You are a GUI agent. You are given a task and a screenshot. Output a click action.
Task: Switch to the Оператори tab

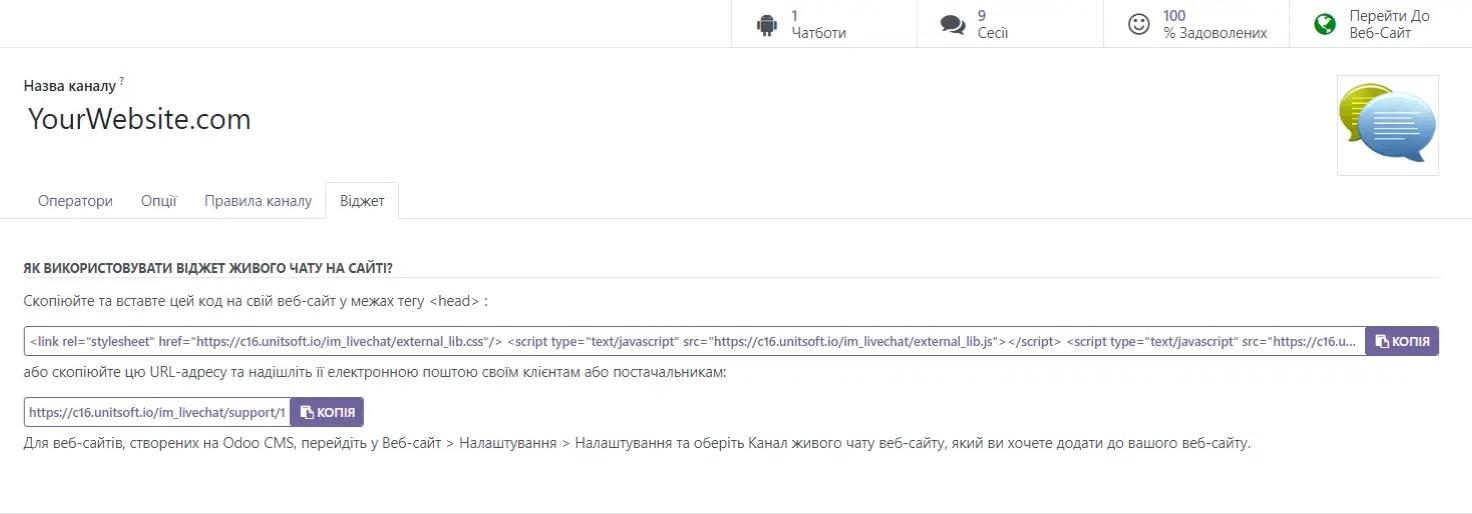pos(75,201)
